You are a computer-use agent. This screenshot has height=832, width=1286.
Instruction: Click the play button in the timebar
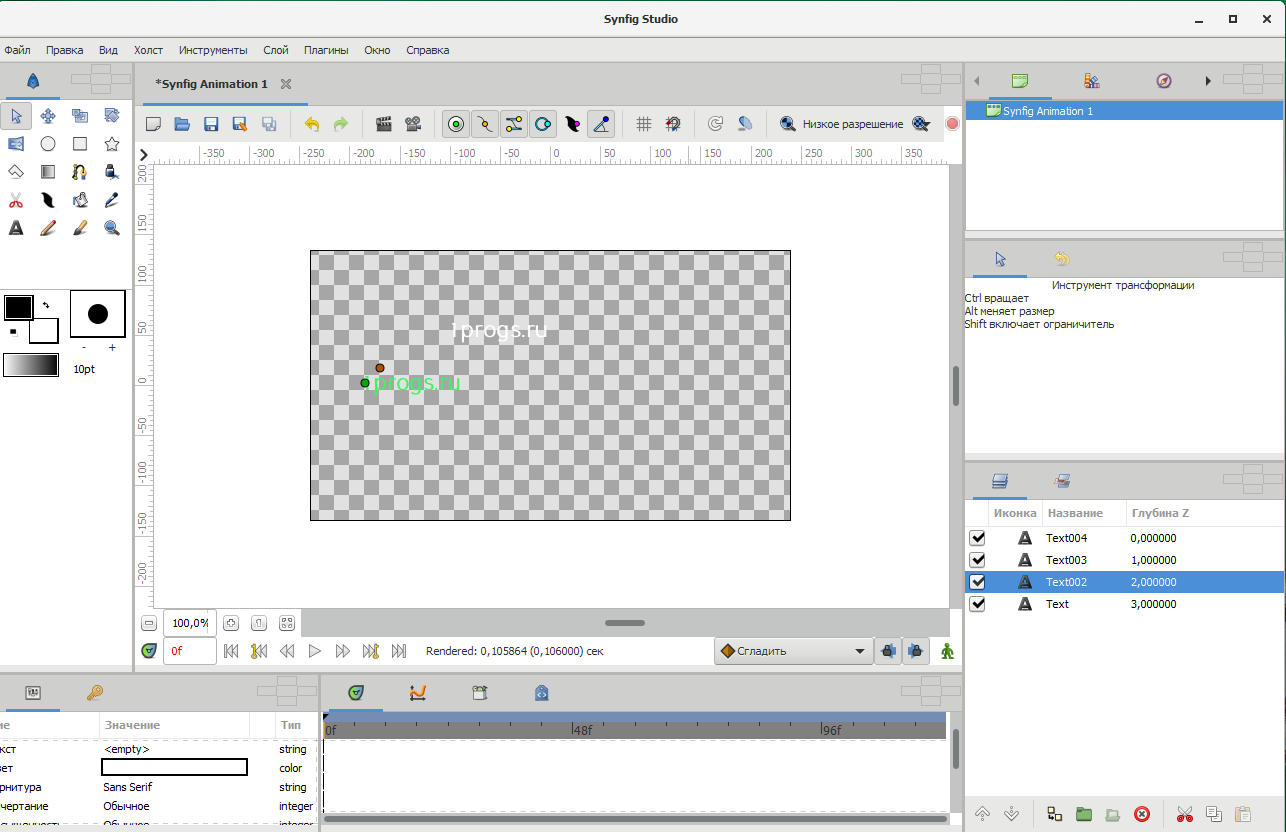314,651
